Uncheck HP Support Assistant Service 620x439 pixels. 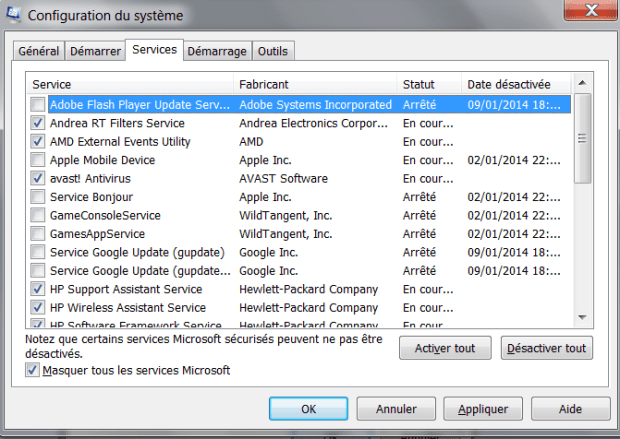37,289
